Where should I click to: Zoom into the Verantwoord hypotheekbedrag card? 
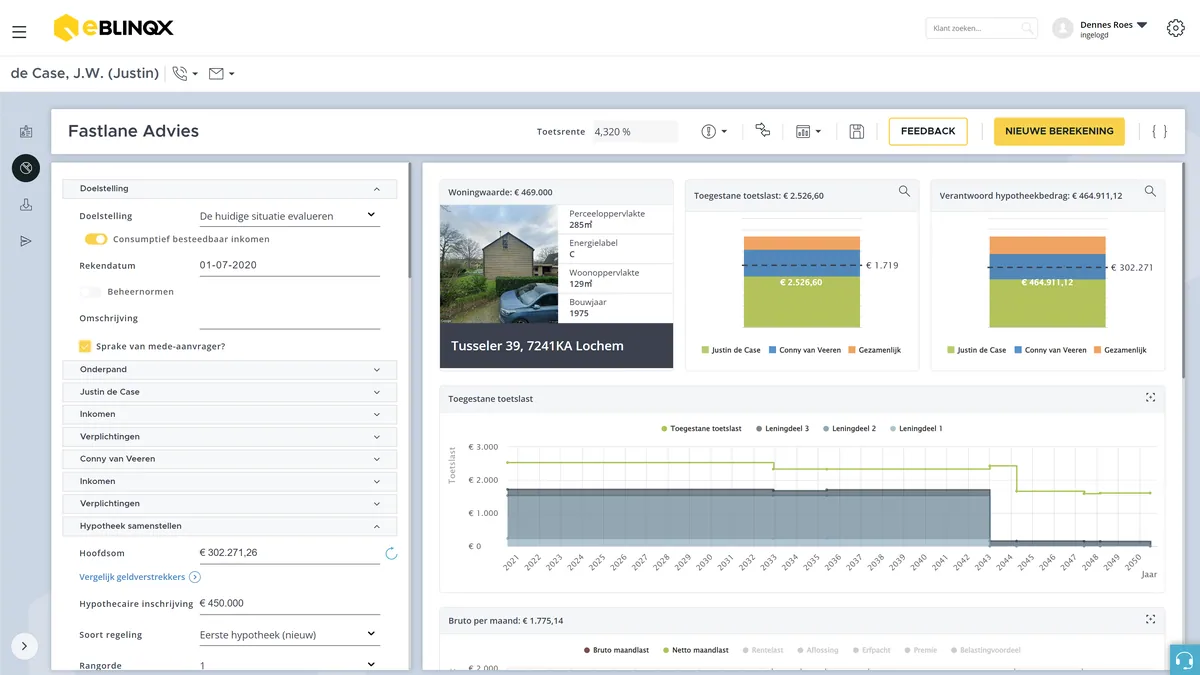1150,191
